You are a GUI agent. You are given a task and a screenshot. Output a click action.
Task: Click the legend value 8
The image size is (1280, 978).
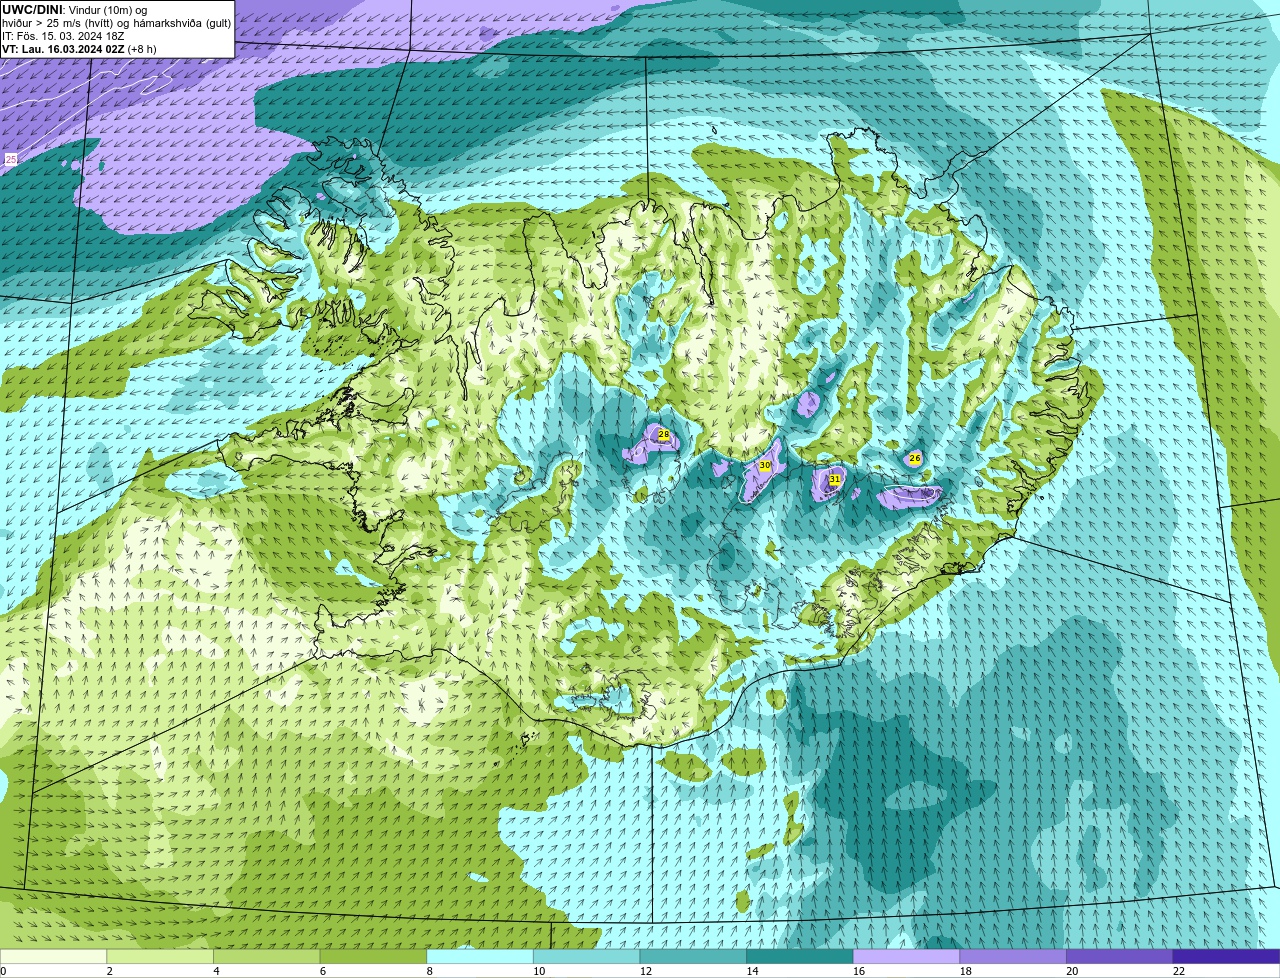pyautogui.click(x=429, y=971)
